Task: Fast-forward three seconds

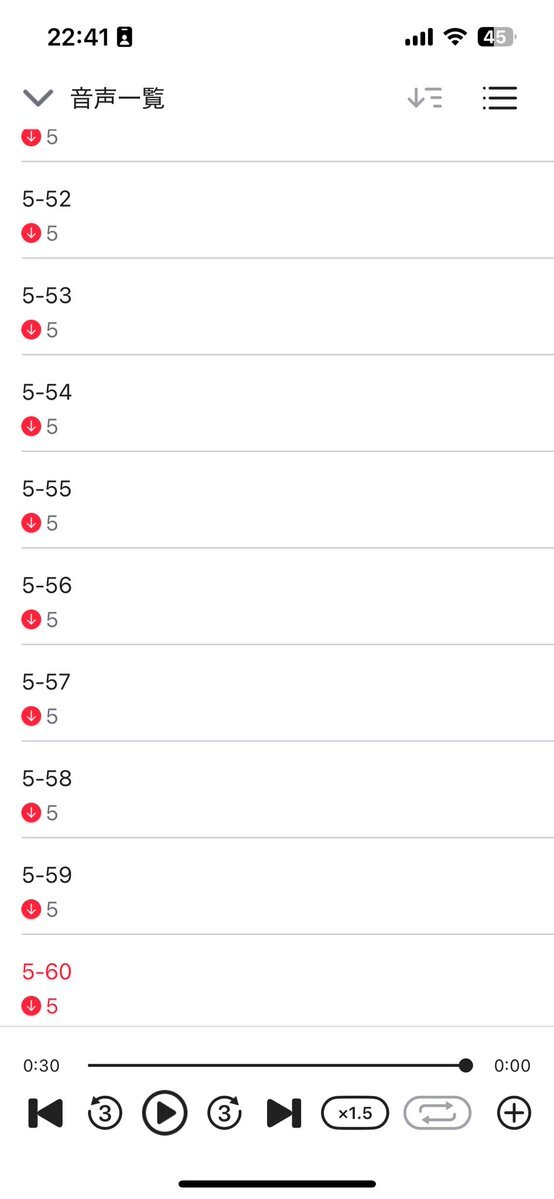Action: 224,1113
